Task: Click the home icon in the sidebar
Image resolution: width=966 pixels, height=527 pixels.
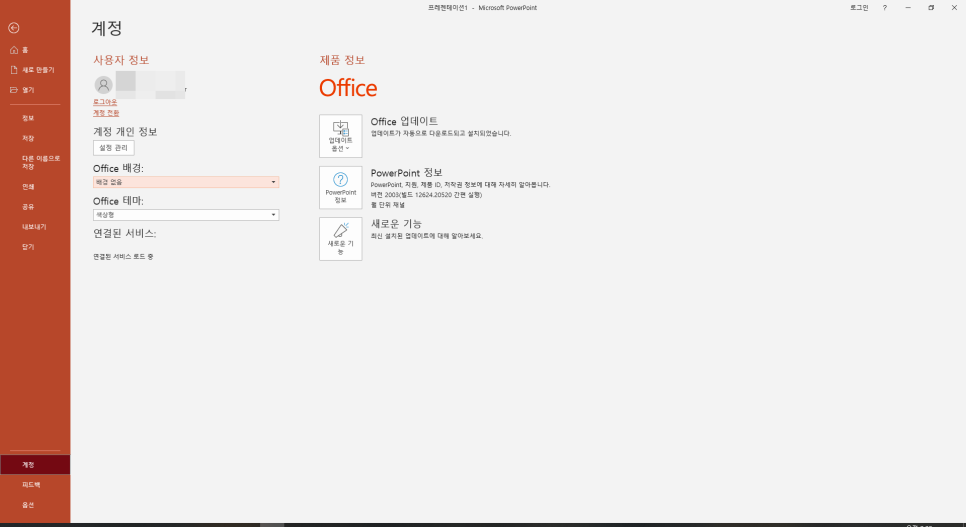Action: pyautogui.click(x=14, y=50)
